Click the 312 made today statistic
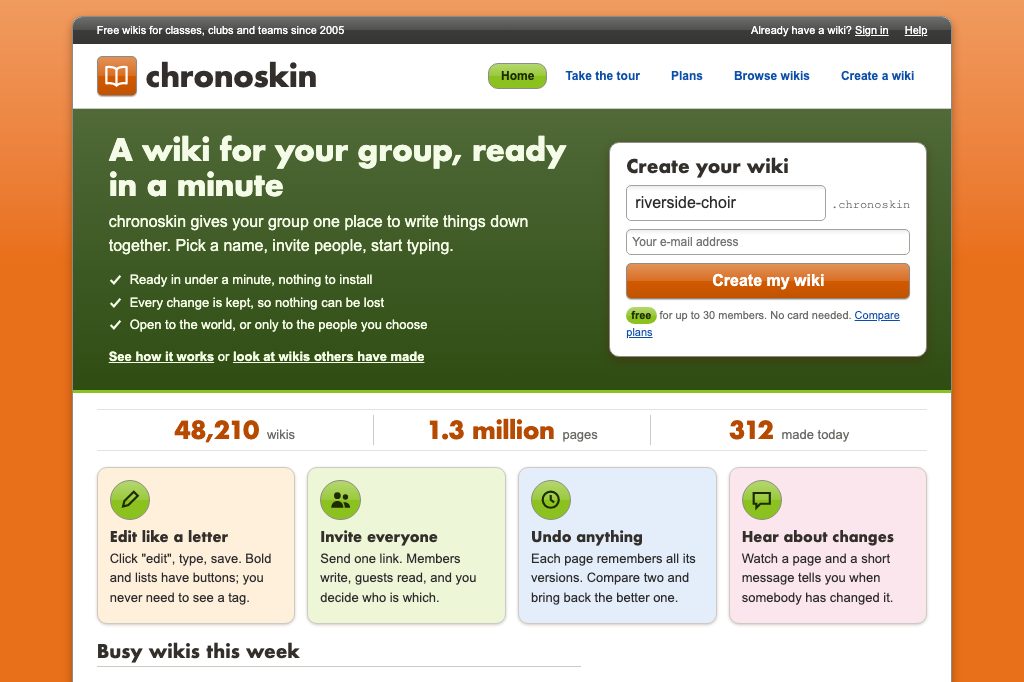This screenshot has height=682, width=1024. 789,430
